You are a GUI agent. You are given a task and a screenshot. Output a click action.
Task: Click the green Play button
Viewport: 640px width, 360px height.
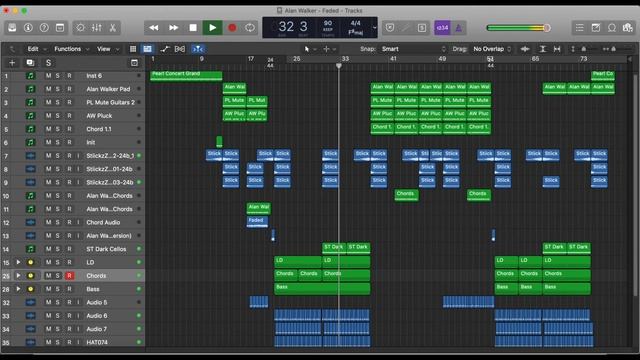(x=213, y=28)
